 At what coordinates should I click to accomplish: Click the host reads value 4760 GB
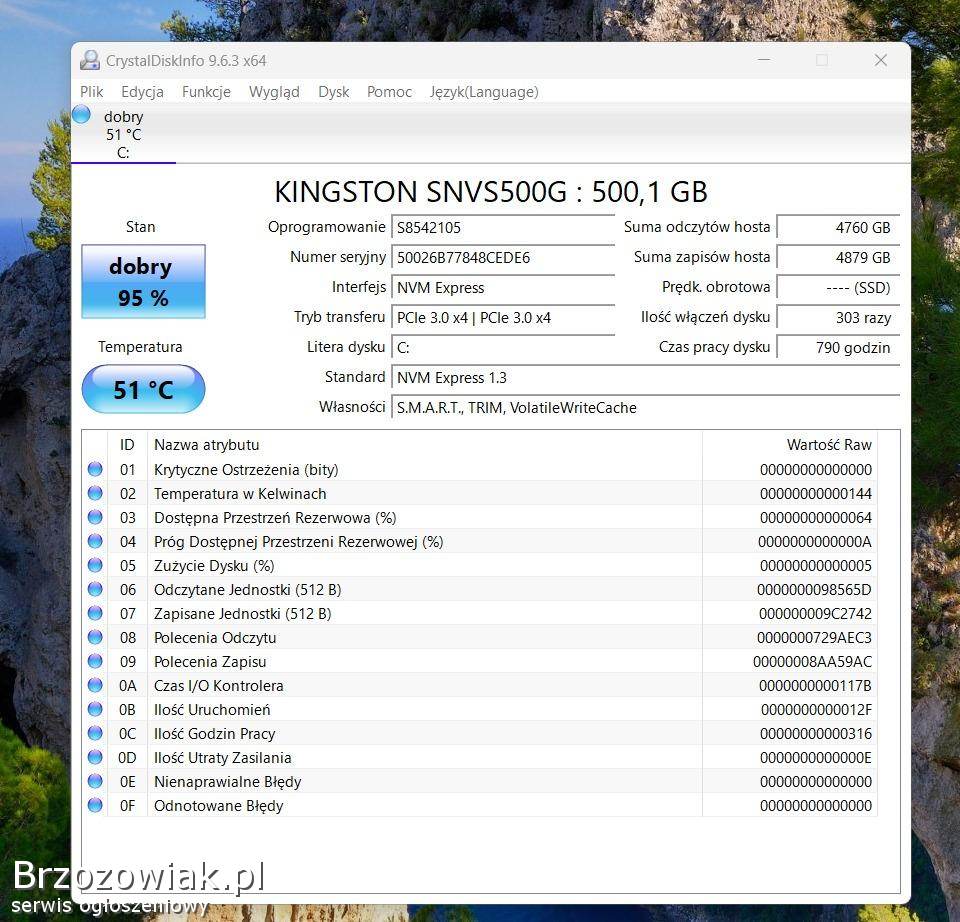[838, 228]
